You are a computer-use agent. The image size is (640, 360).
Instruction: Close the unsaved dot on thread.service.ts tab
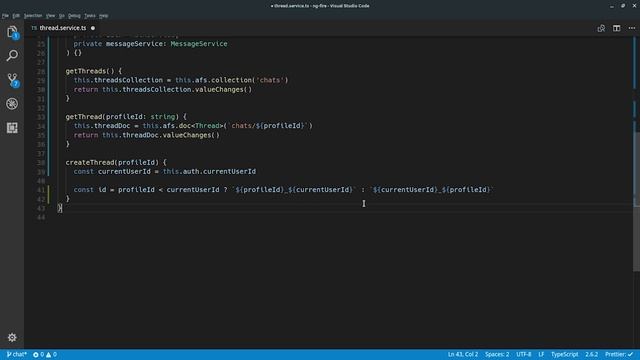point(93,28)
